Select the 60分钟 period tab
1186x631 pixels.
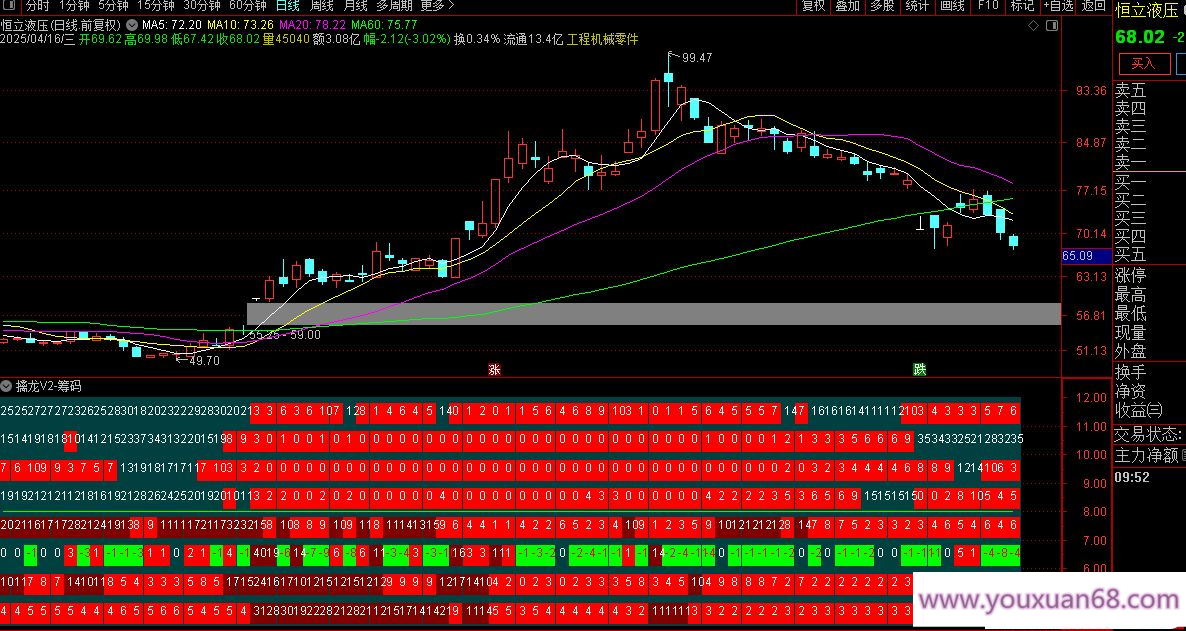[x=247, y=6]
